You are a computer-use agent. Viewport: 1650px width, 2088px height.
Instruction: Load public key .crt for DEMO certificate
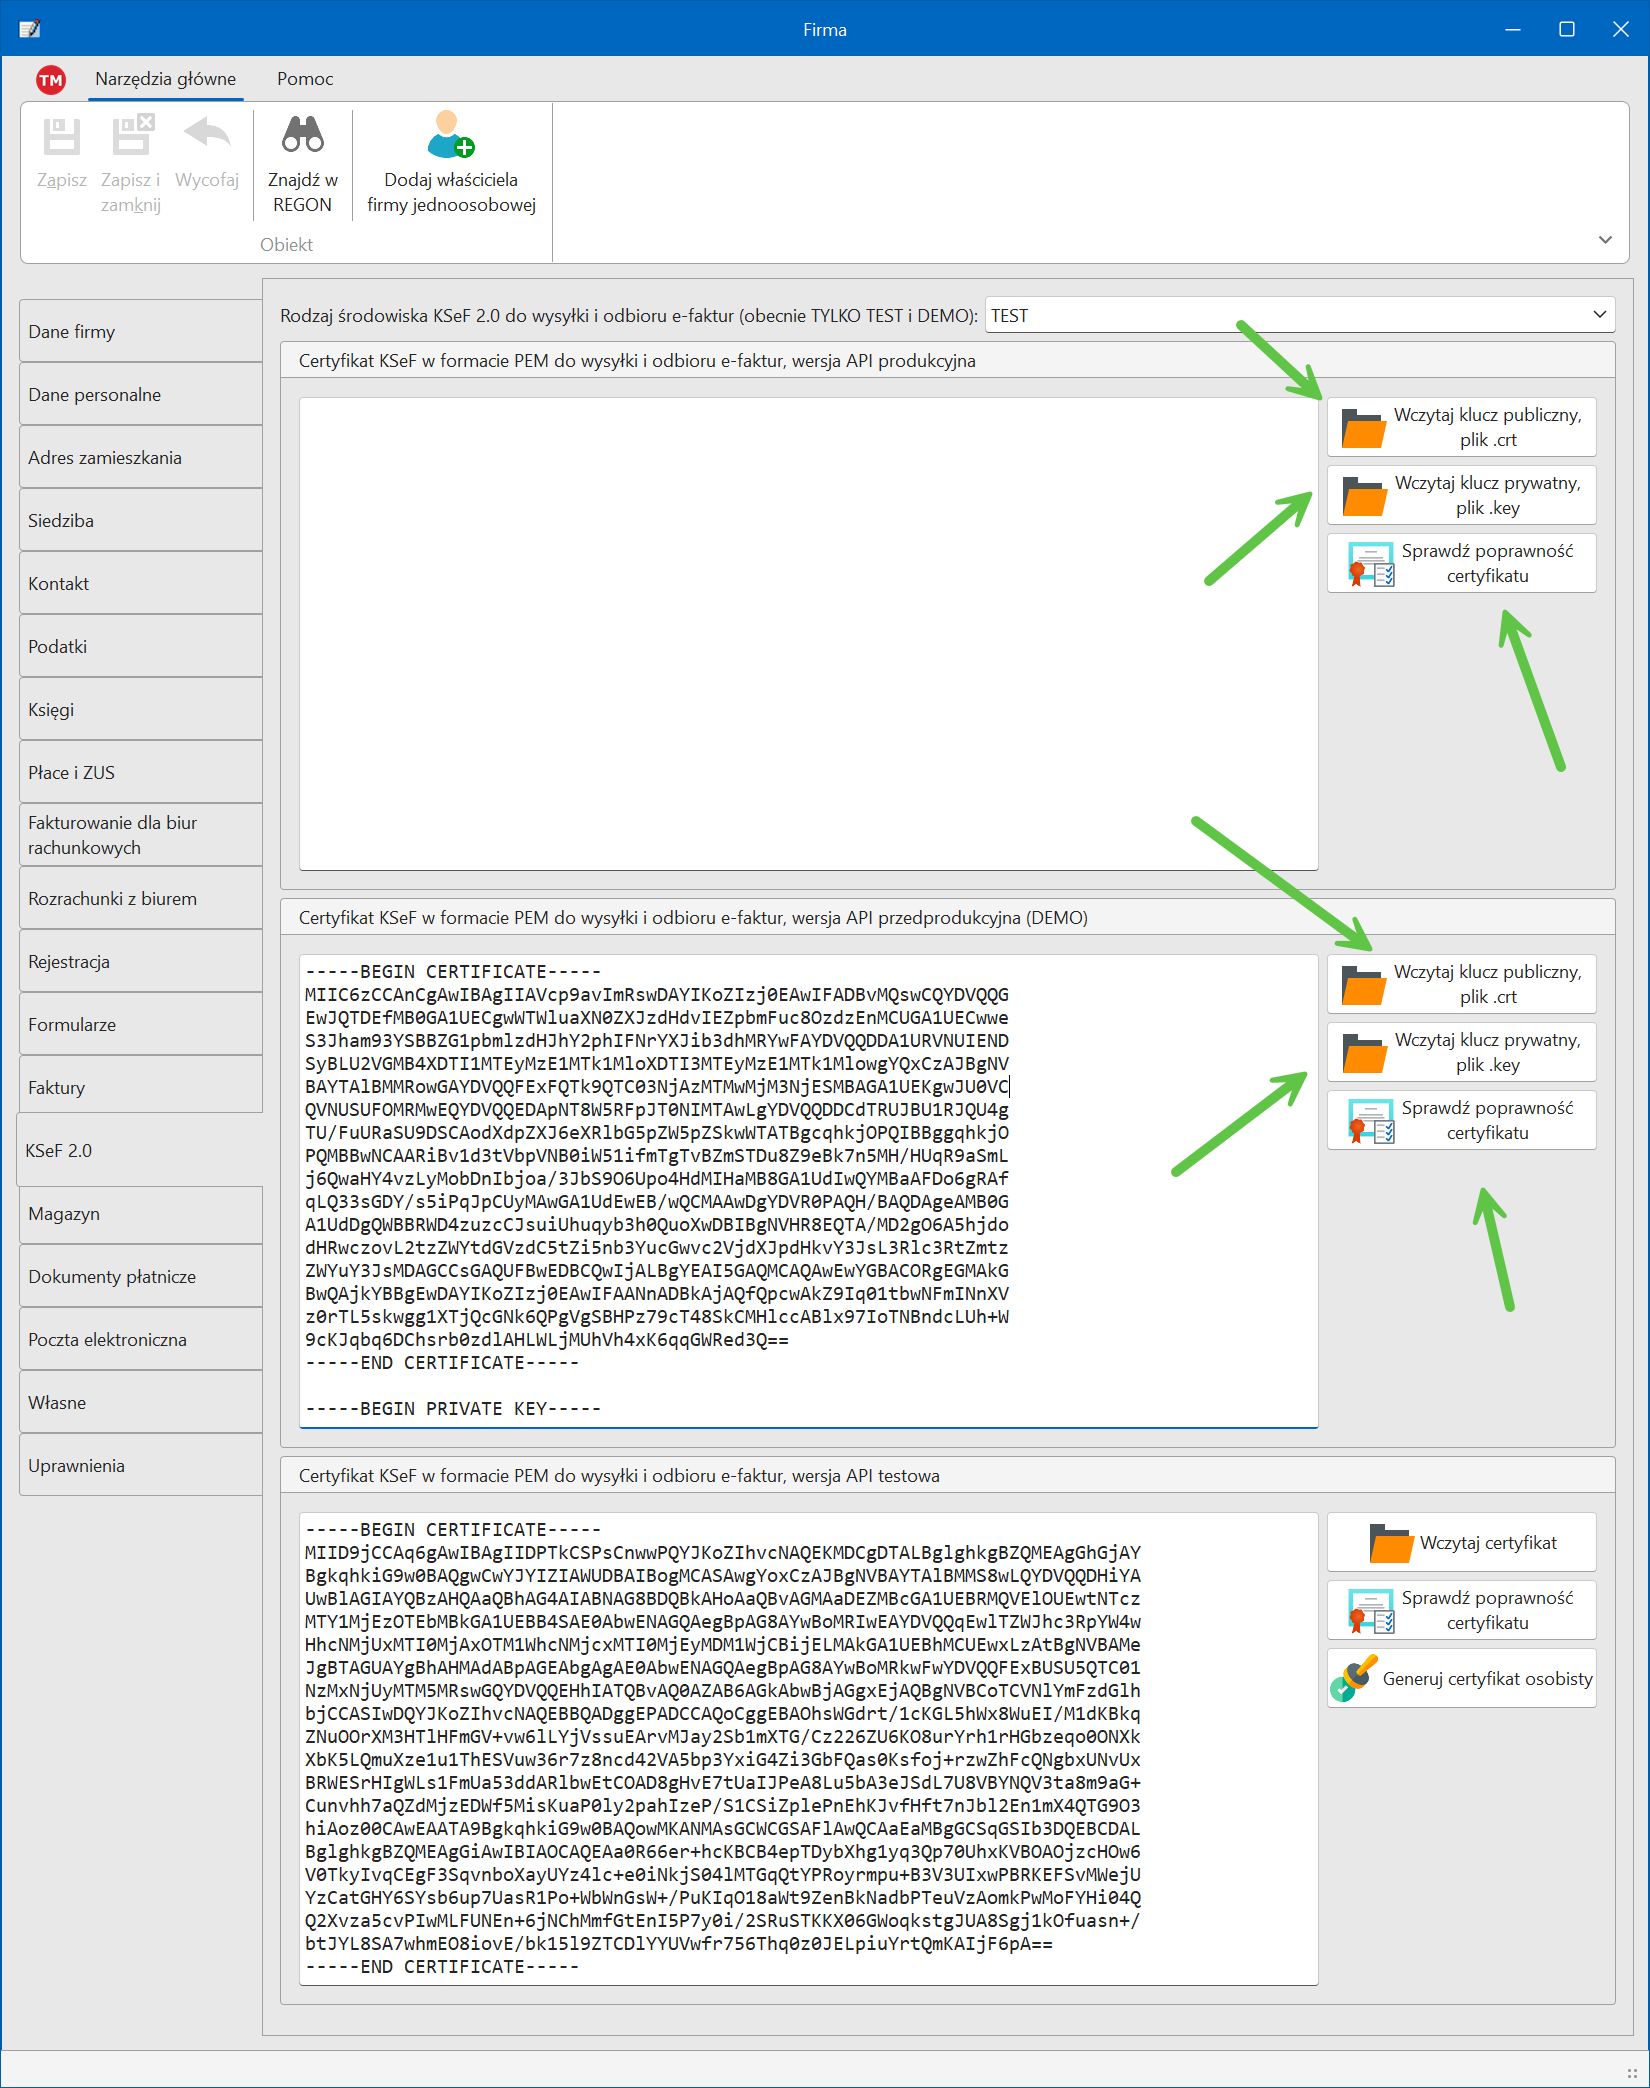point(1461,984)
